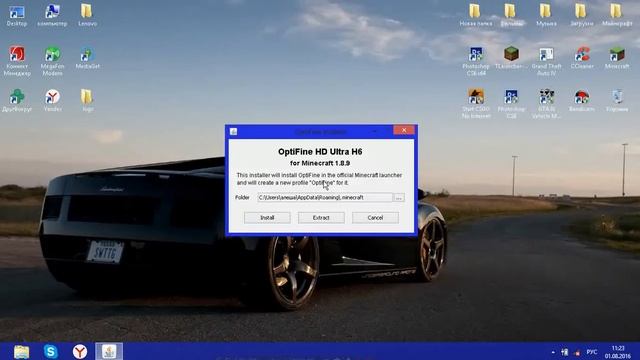Open the folder browse button with ellipsis
640x360 pixels.
tap(399, 198)
